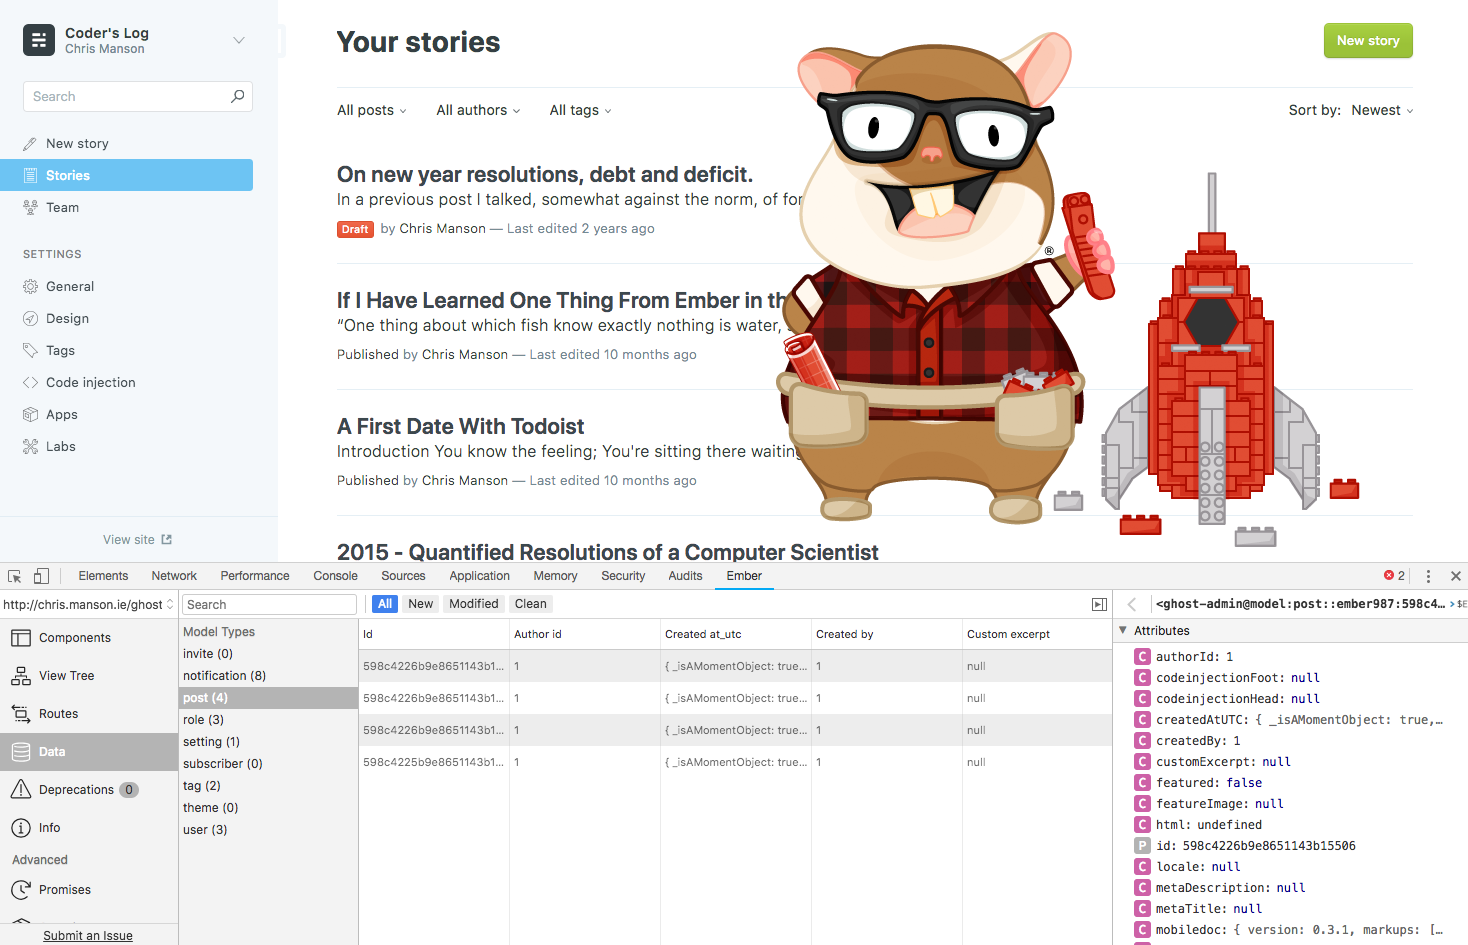The height and width of the screenshot is (945, 1468).
Task: Click the Promises clock icon
Action: click(21, 890)
